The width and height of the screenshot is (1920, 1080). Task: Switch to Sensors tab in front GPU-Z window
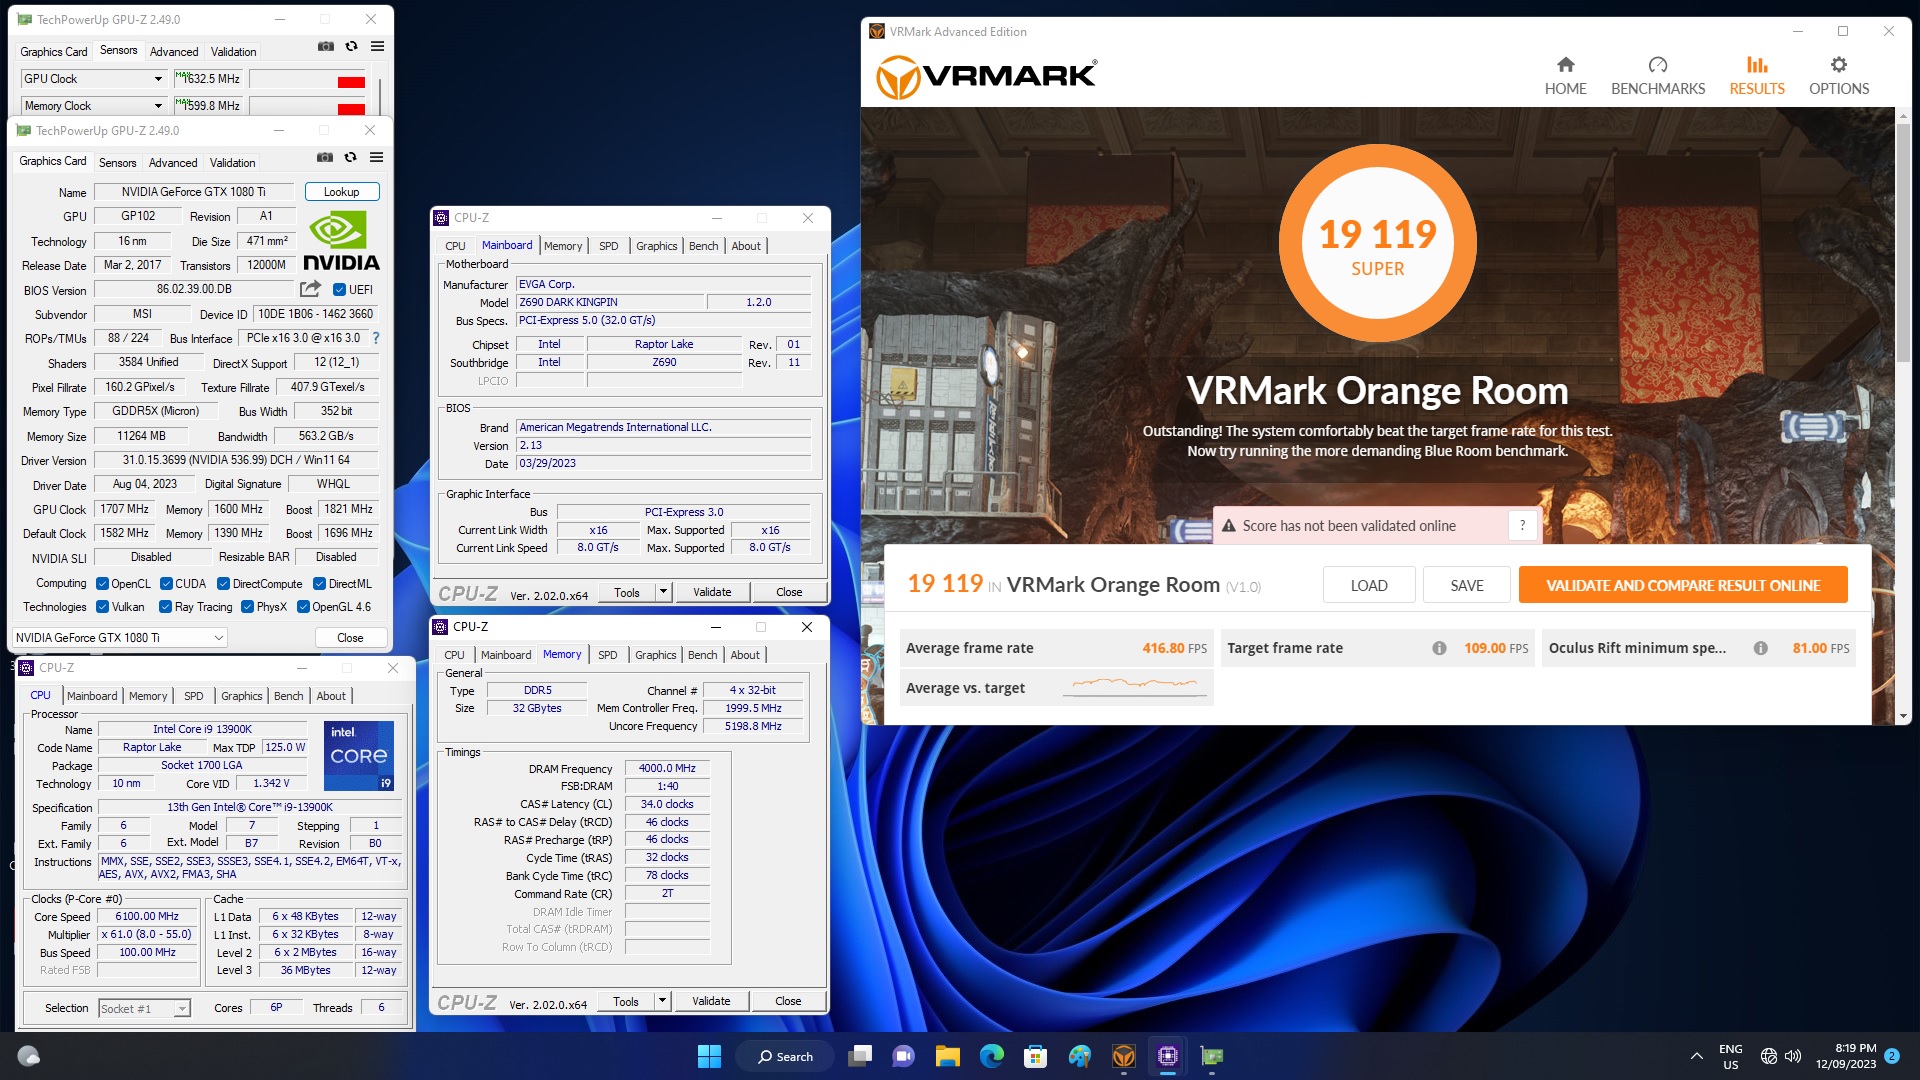point(118,163)
